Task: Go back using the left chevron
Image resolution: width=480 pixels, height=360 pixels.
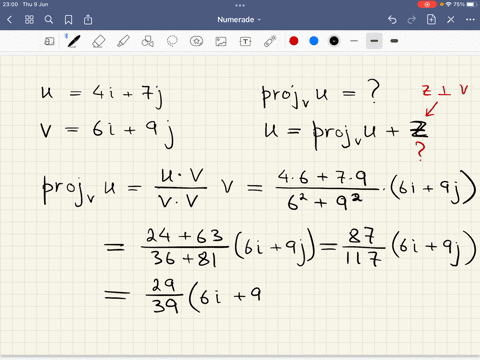Action: (9, 20)
